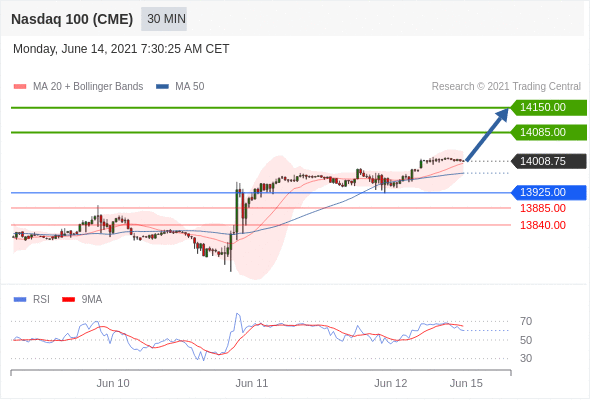Click the 13840.00 red support label
This screenshot has height=400, width=590.
click(x=543, y=225)
